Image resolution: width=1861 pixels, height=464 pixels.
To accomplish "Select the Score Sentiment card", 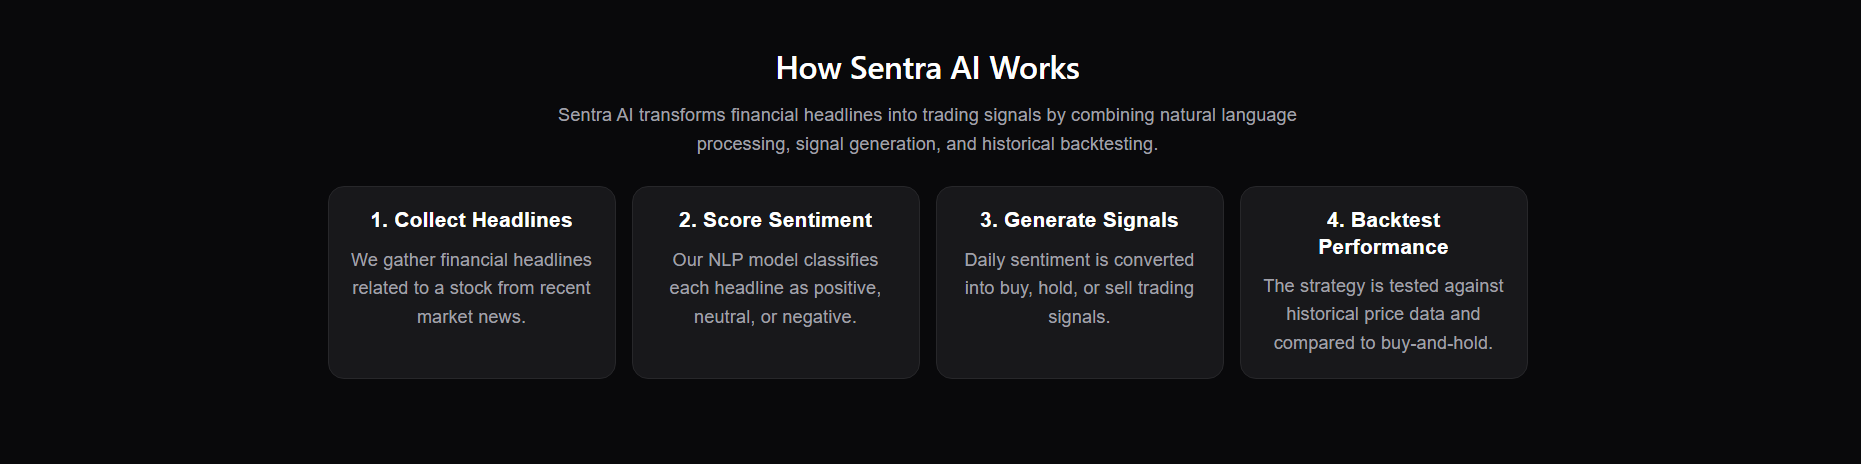I will point(776,282).
